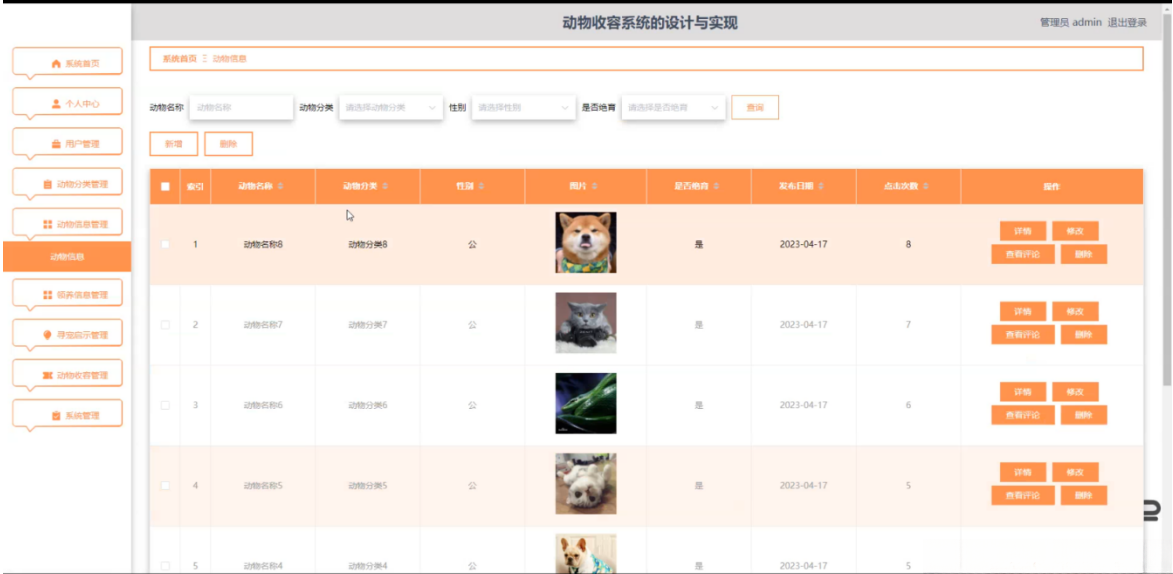Open the 是否绝育 filter dropdown
Screen dimensions: 1173x574
pyautogui.click(x=673, y=108)
